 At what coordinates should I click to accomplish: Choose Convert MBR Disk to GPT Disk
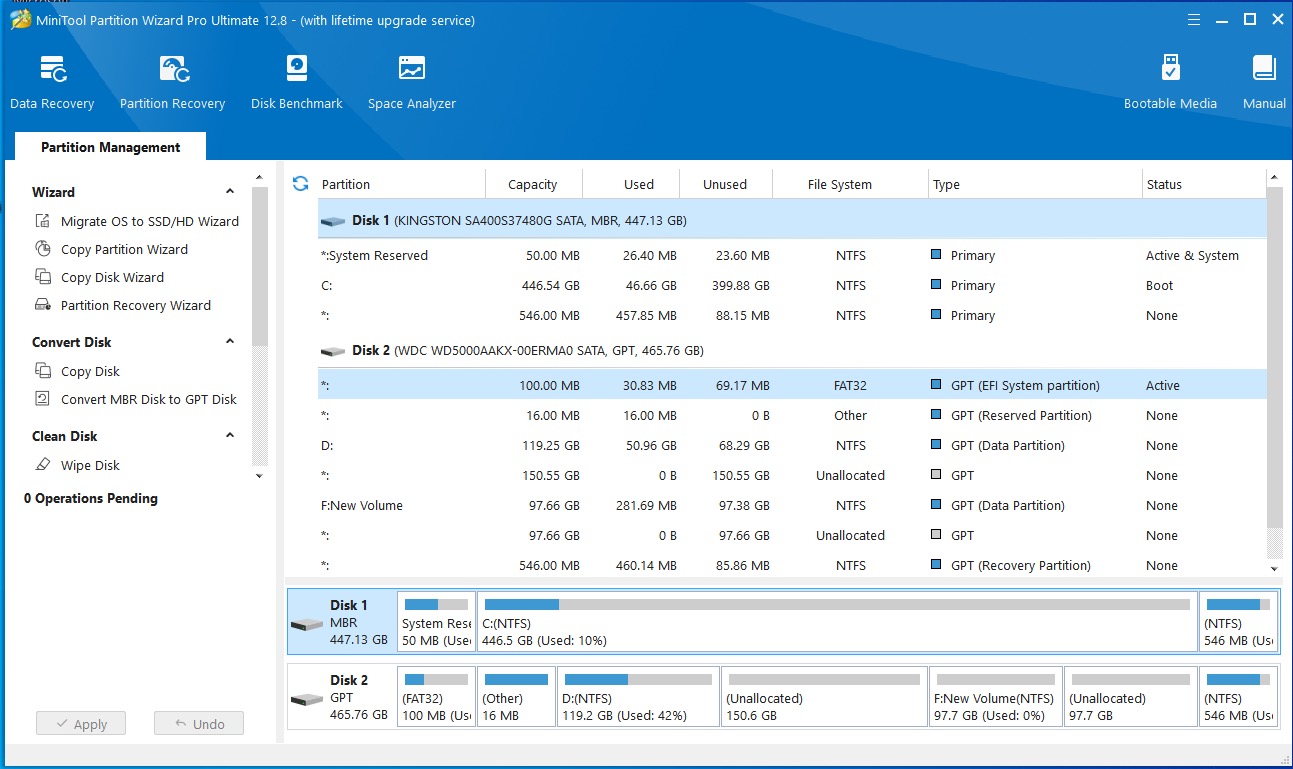pyautogui.click(x=148, y=399)
